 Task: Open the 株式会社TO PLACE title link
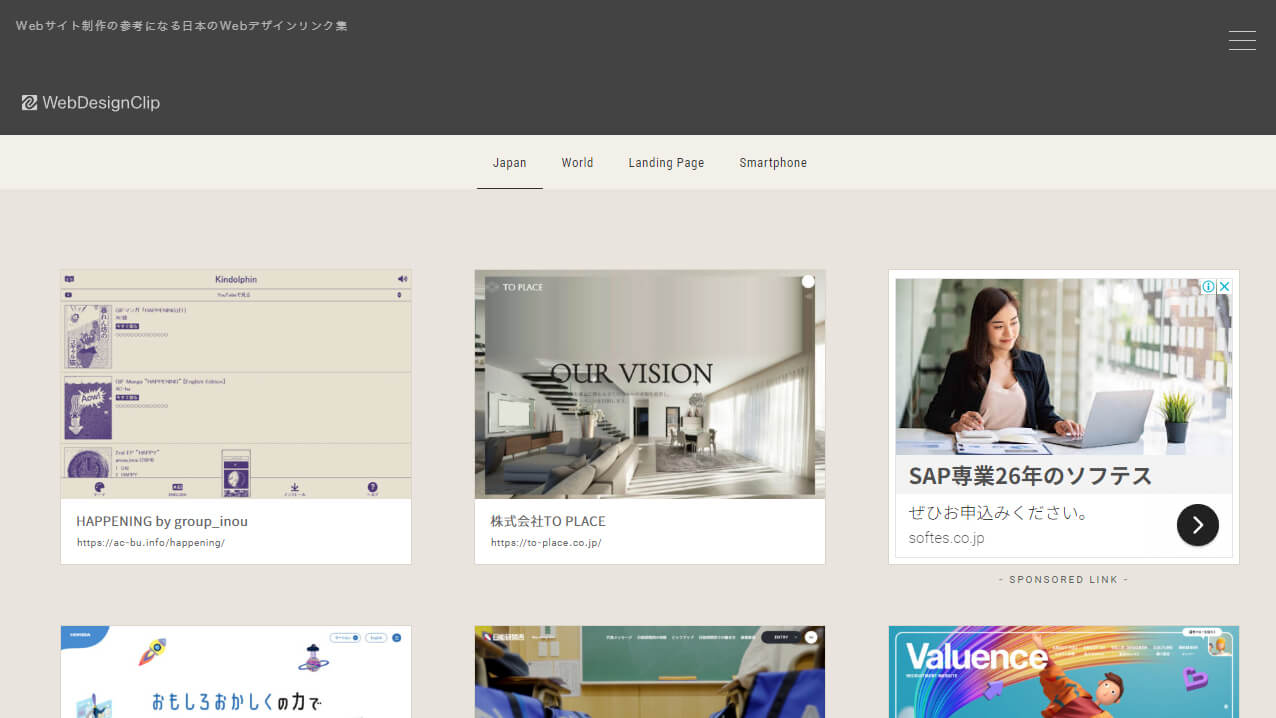[548, 521]
